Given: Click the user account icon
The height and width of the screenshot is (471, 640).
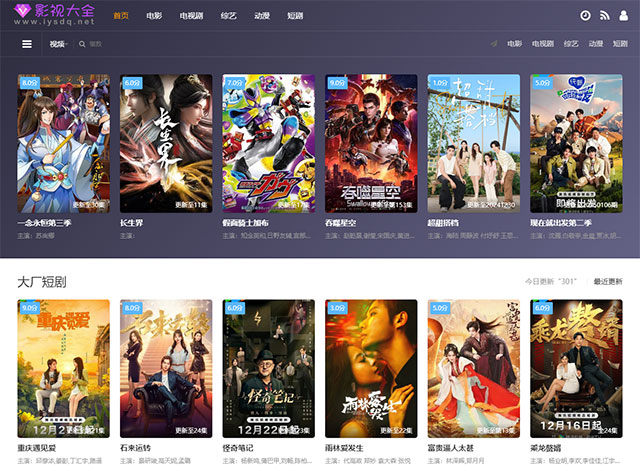Looking at the screenshot, I should (x=623, y=16).
